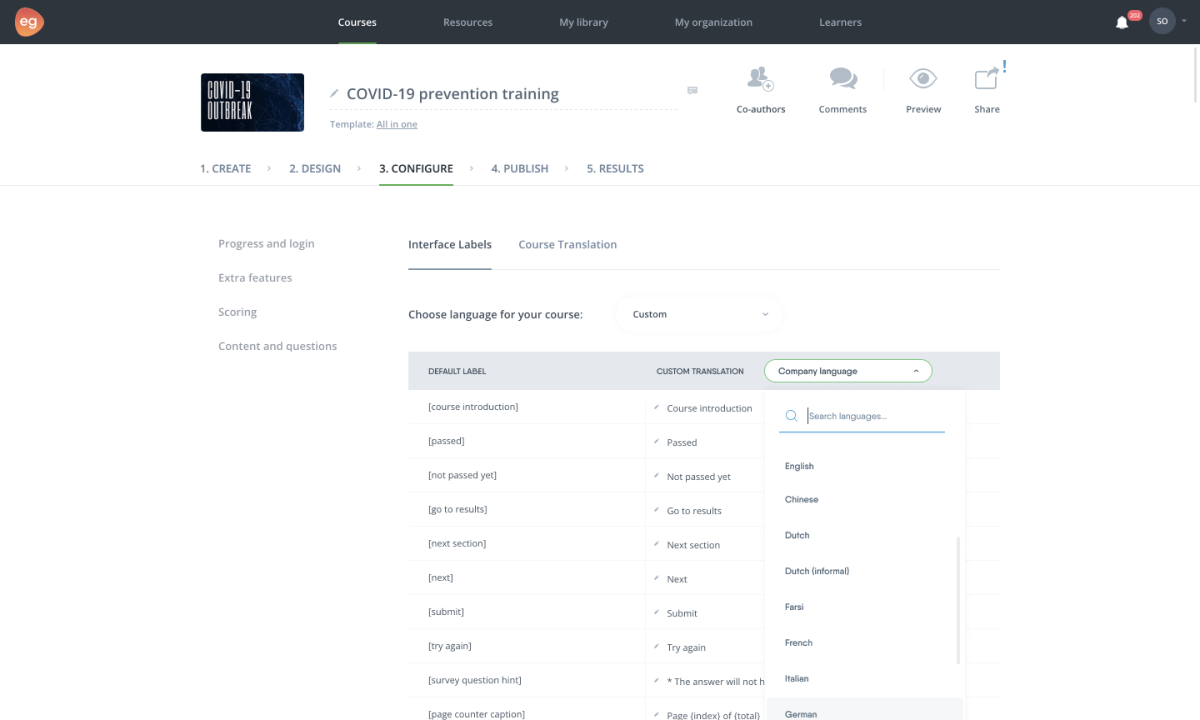Select the Interface Labels tab

click(450, 244)
